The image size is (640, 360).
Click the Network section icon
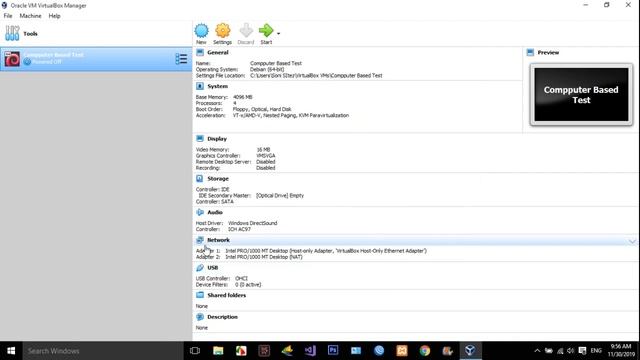(x=200, y=240)
